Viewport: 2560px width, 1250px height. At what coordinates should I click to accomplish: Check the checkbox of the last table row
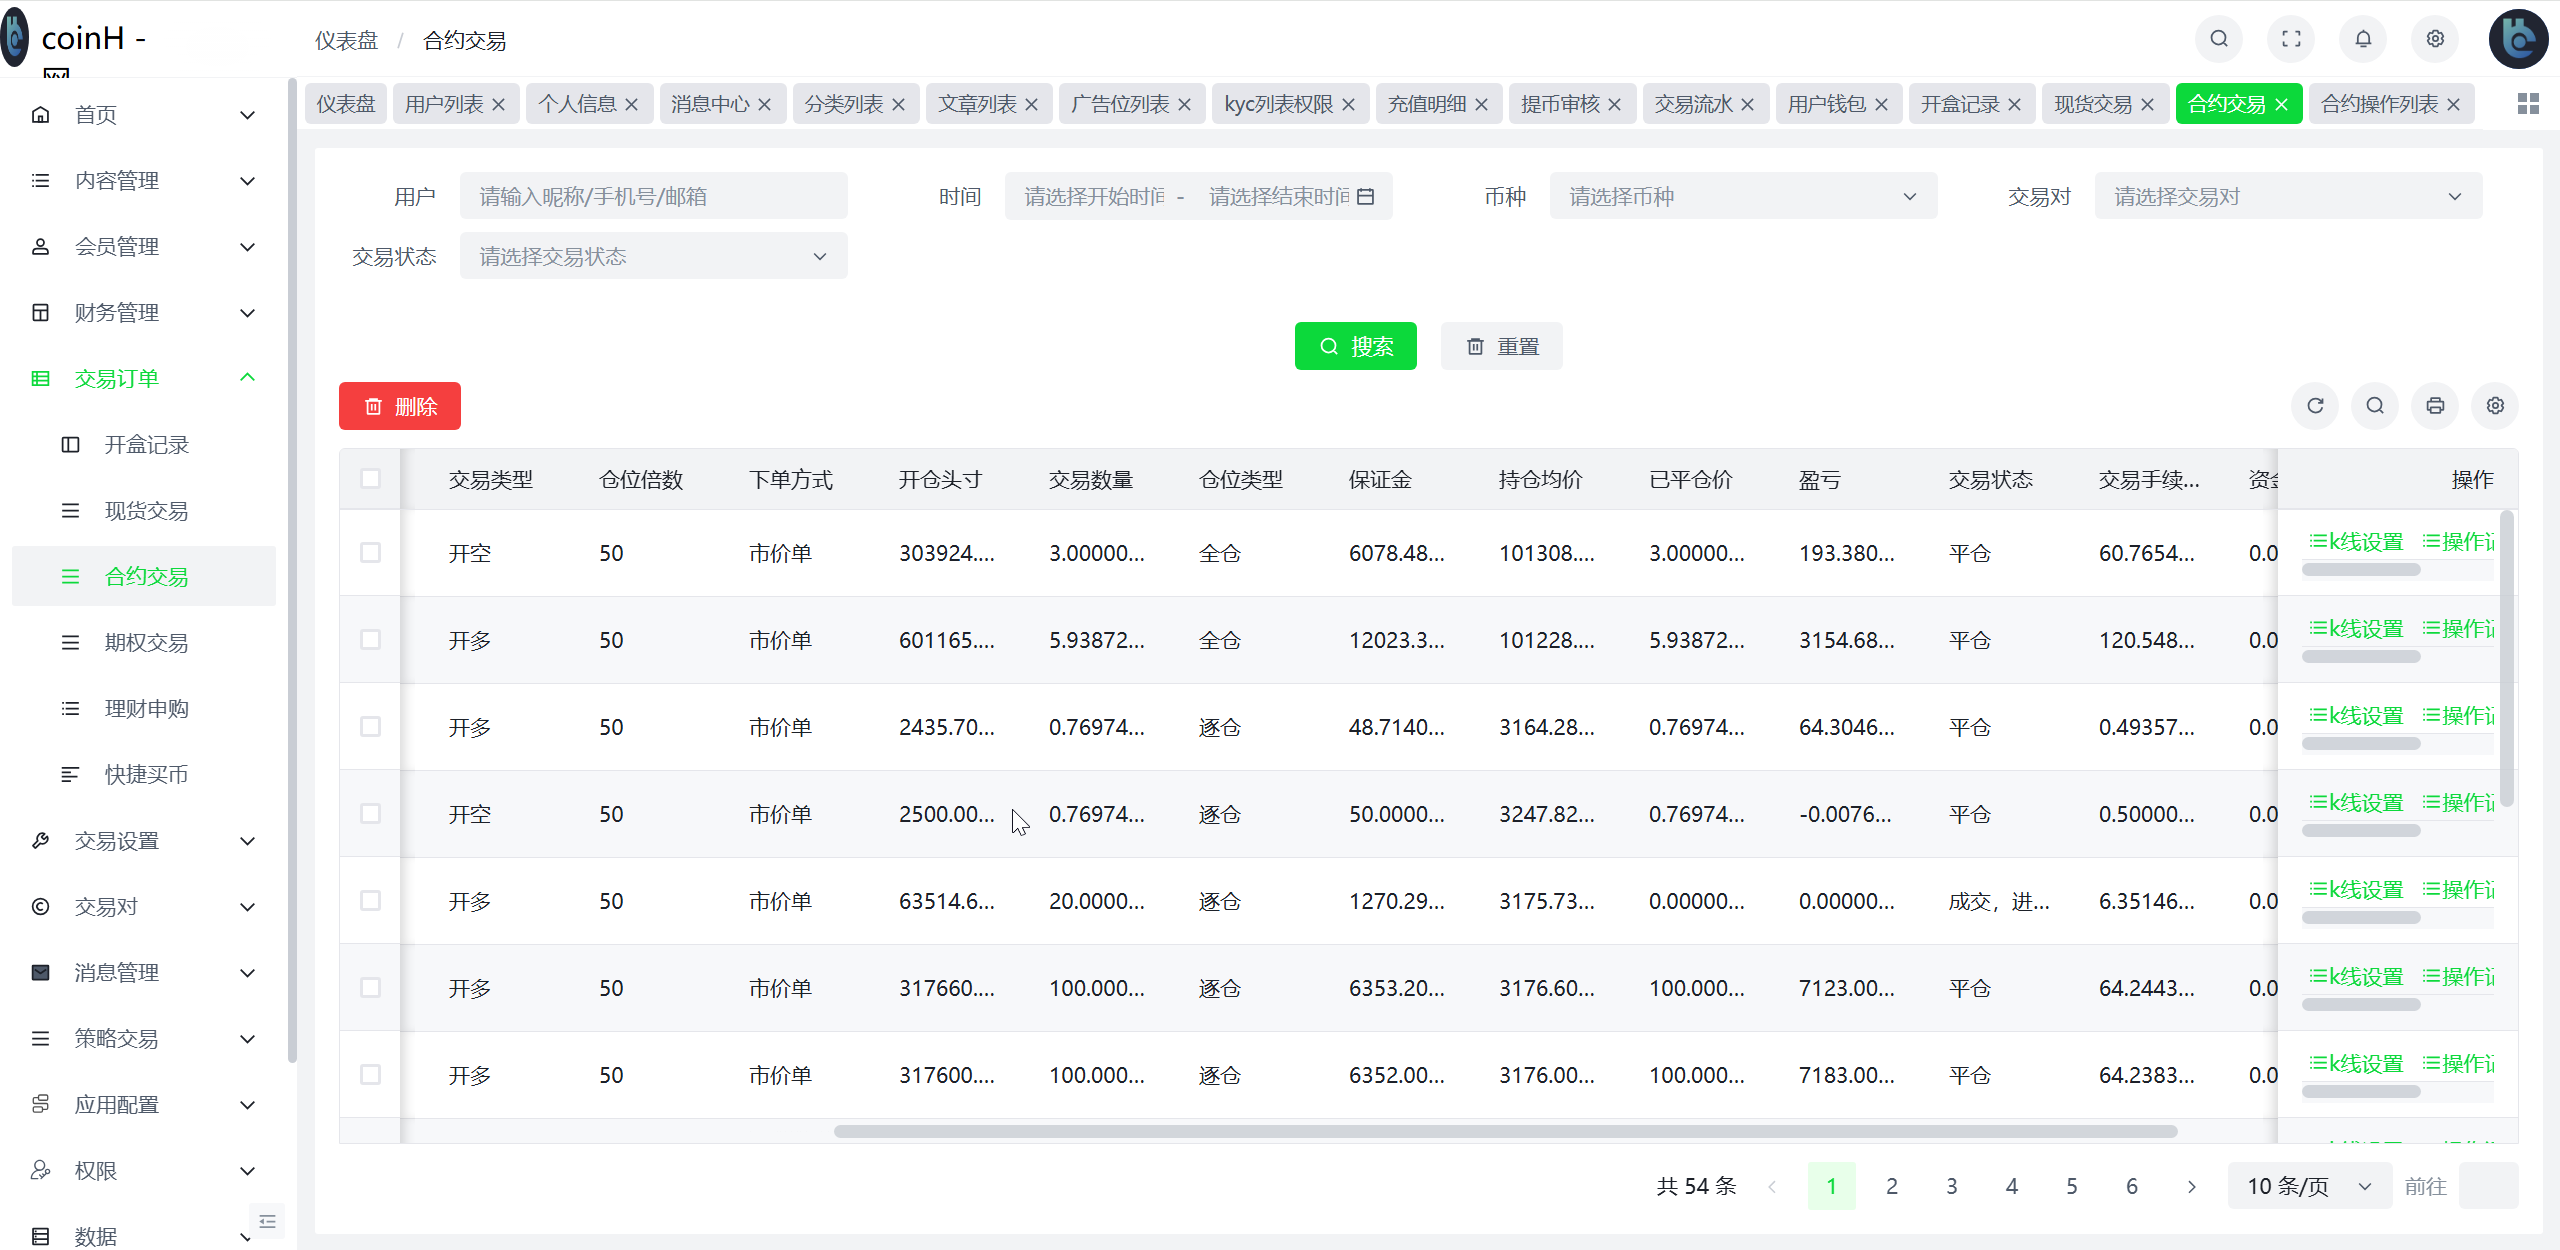click(371, 1074)
